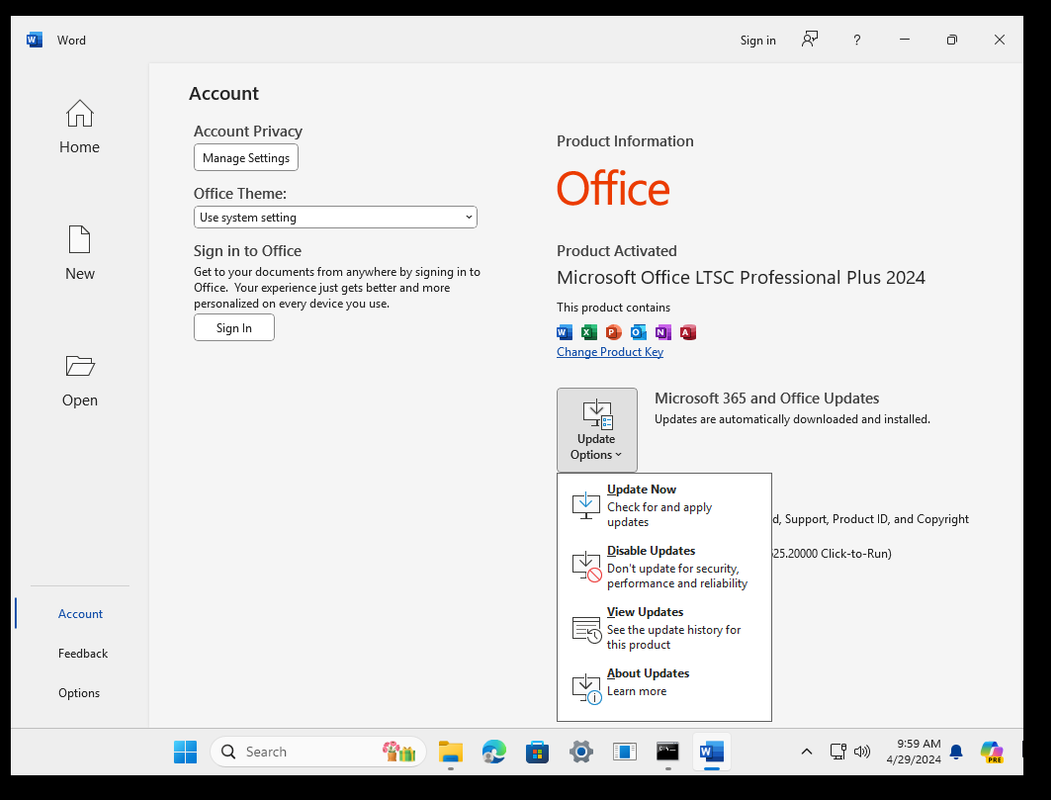
Task: Click the Word logo in the title bar
Action: click(34, 40)
